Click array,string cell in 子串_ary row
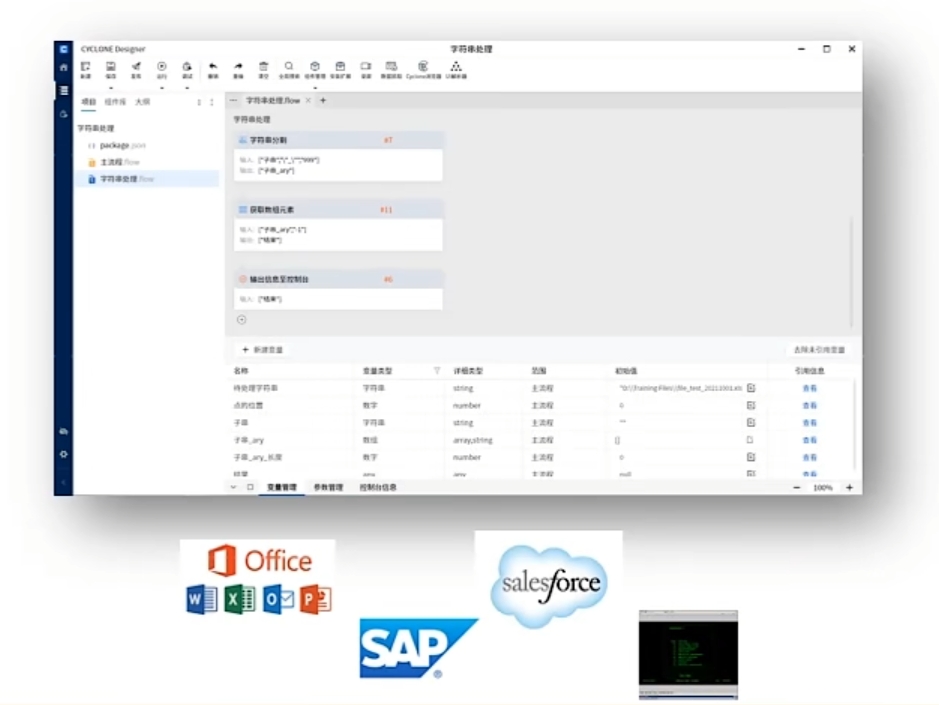 [472, 440]
